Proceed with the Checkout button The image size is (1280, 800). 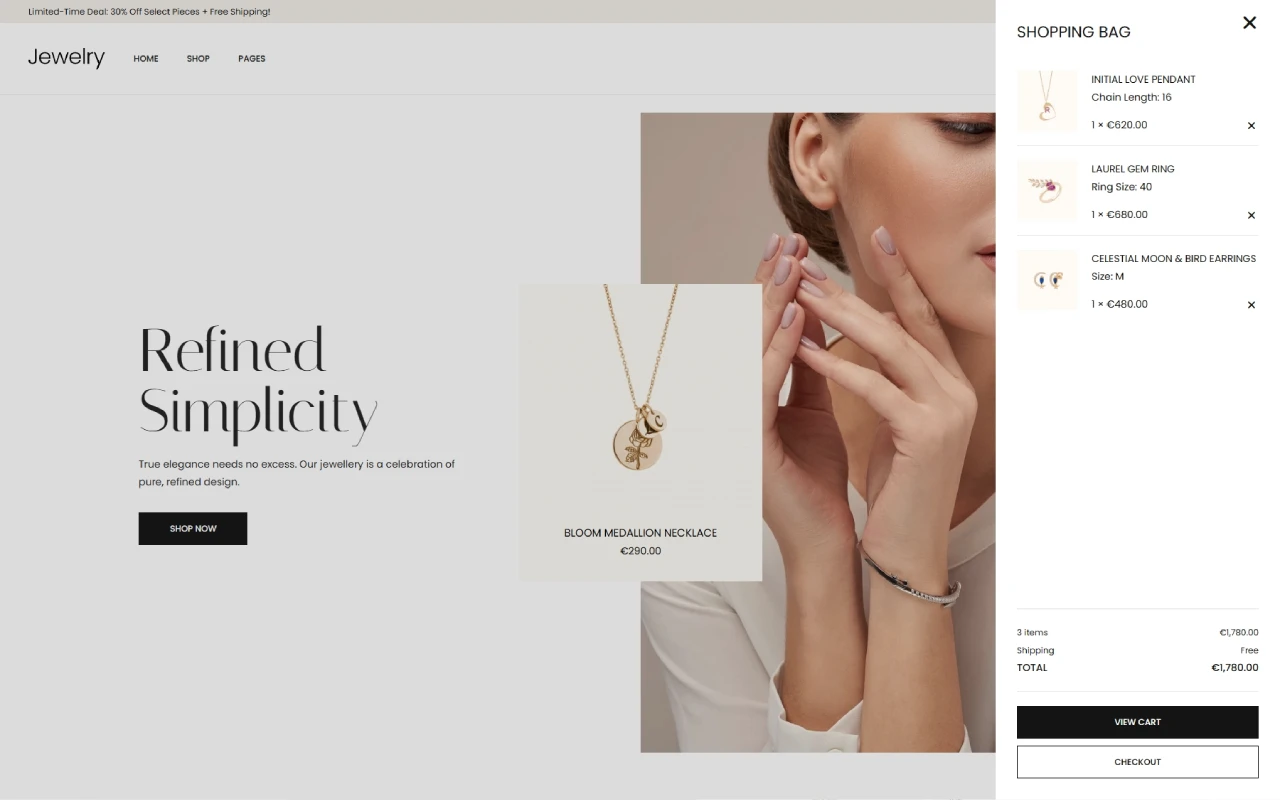[1137, 762]
